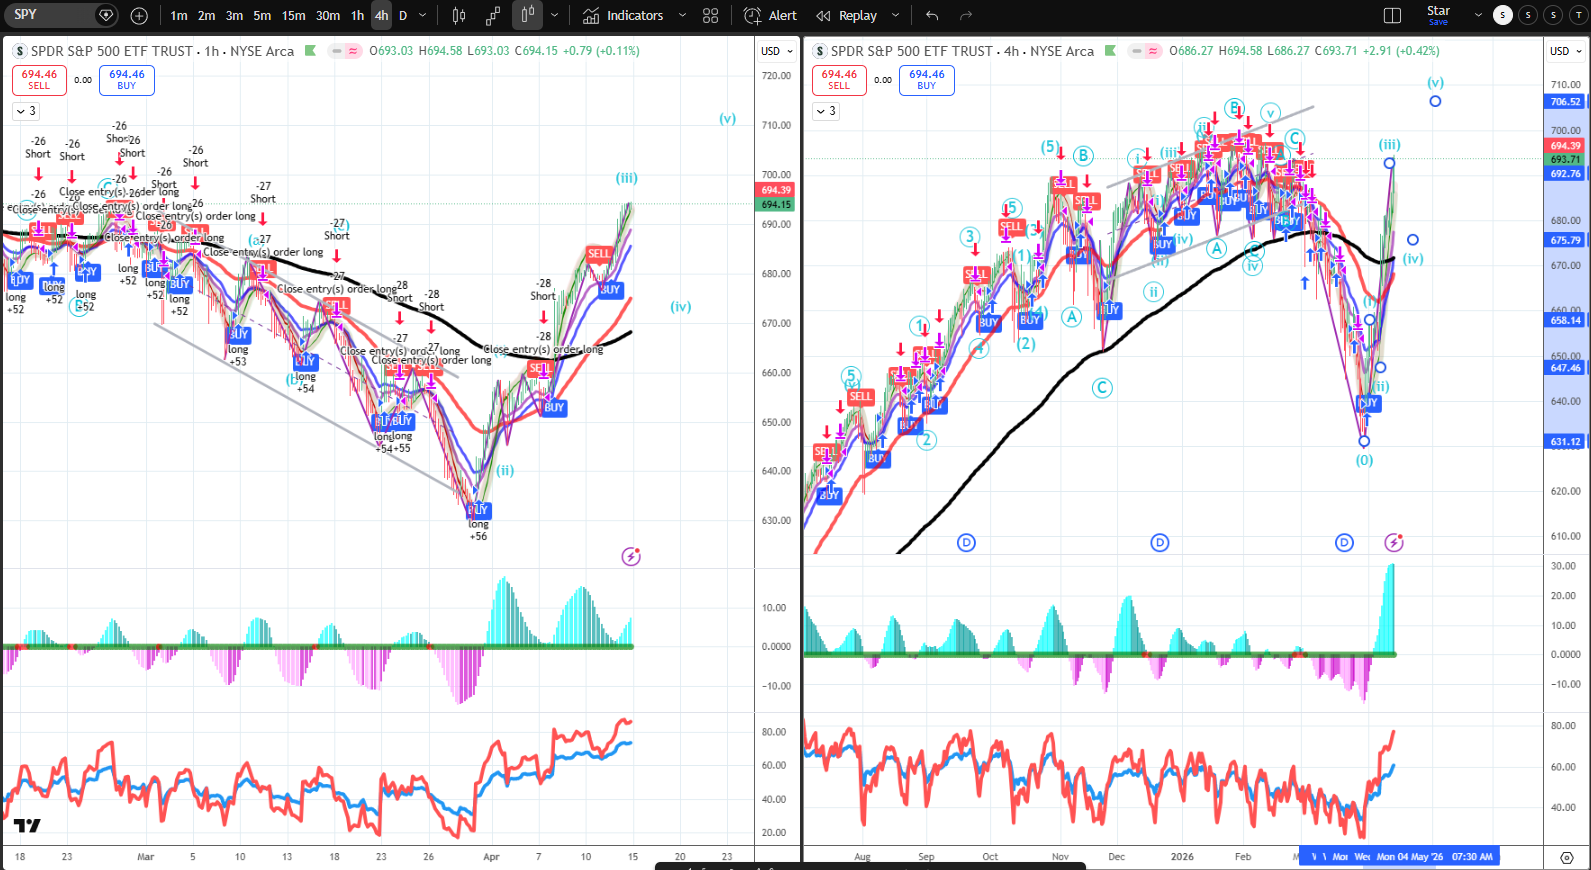This screenshot has height=870, width=1591.
Task: Click the undo arrow icon
Action: (x=932, y=15)
